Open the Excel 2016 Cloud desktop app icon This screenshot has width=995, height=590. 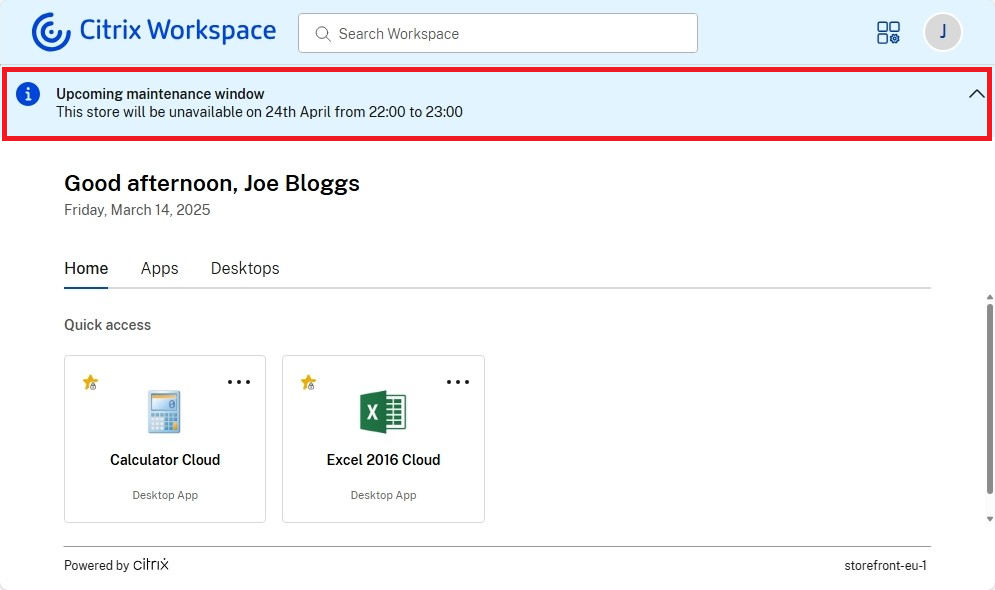point(383,411)
